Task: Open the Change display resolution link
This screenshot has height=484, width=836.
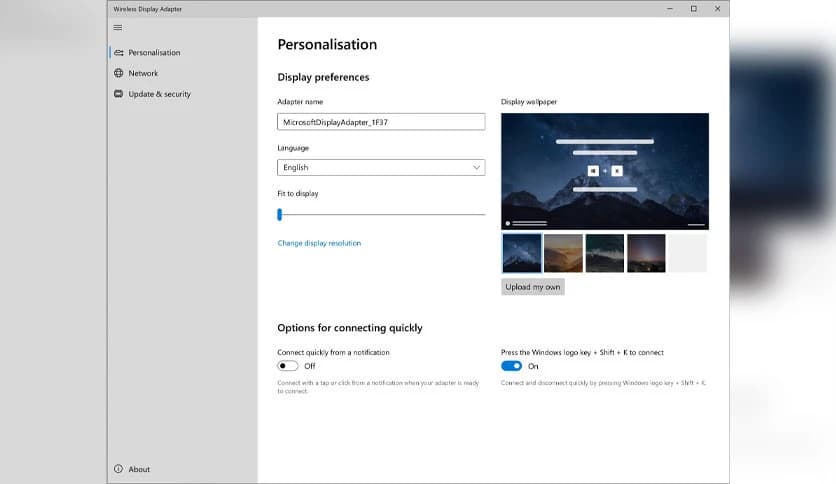Action: [319, 243]
